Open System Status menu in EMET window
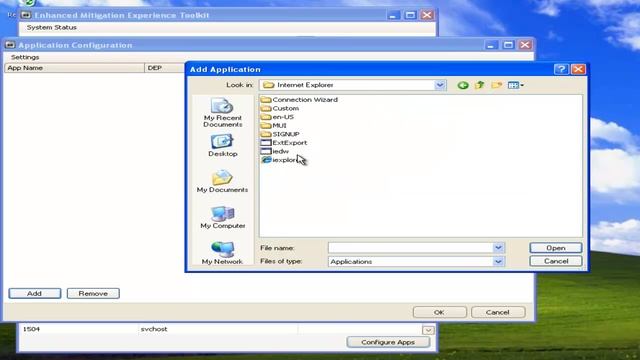 pos(51,27)
